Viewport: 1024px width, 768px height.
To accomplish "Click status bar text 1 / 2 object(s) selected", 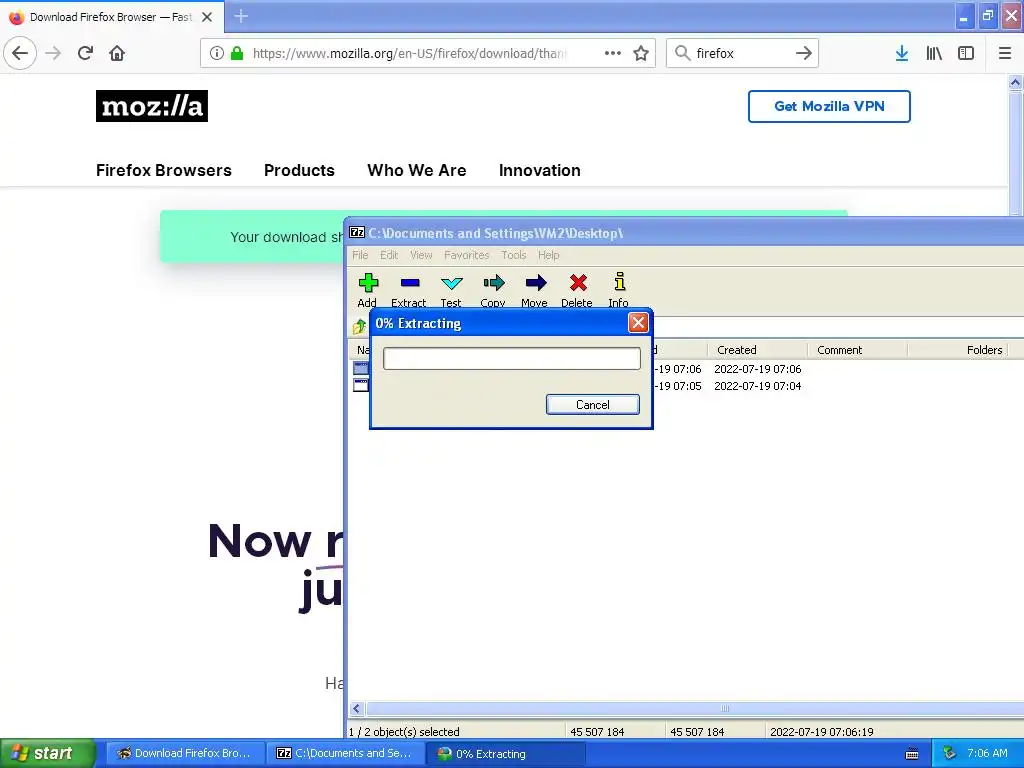I will (x=404, y=732).
